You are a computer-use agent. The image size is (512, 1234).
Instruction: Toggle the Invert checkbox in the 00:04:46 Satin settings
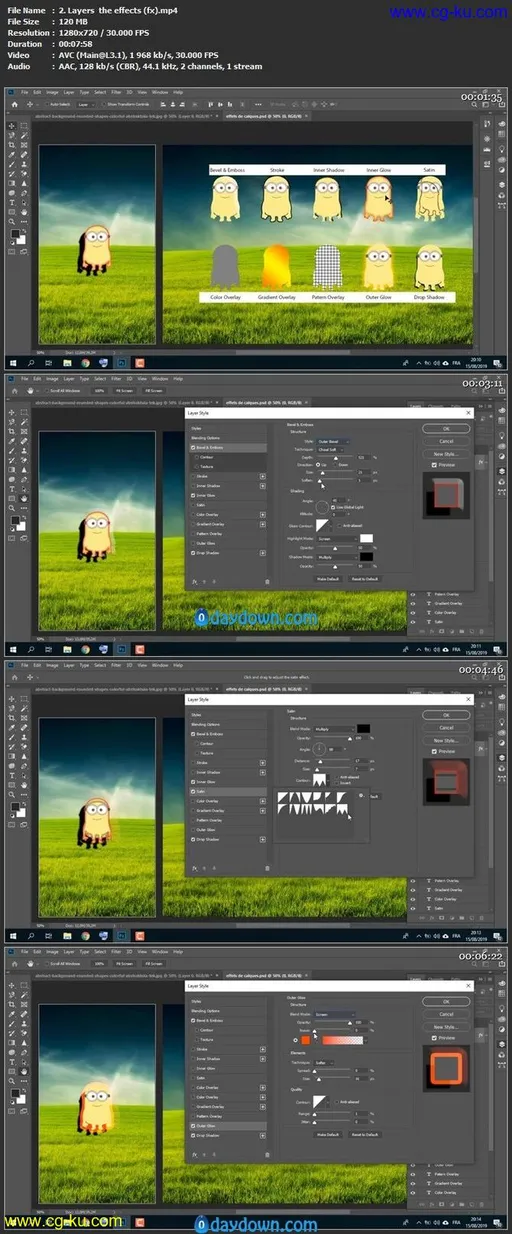[338, 781]
